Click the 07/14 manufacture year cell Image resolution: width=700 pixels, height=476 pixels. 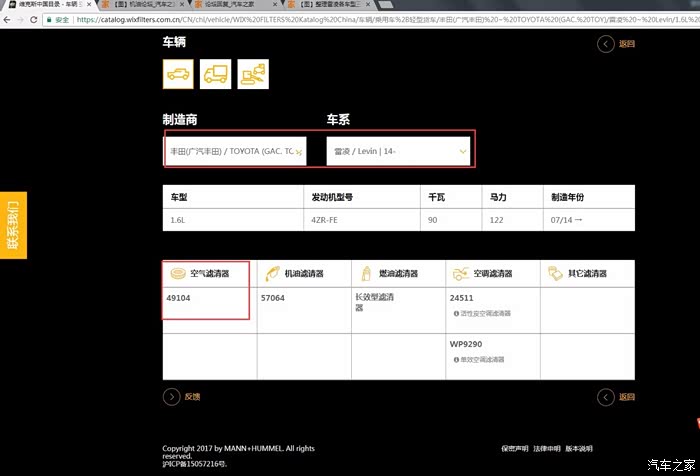pyautogui.click(x=589, y=220)
